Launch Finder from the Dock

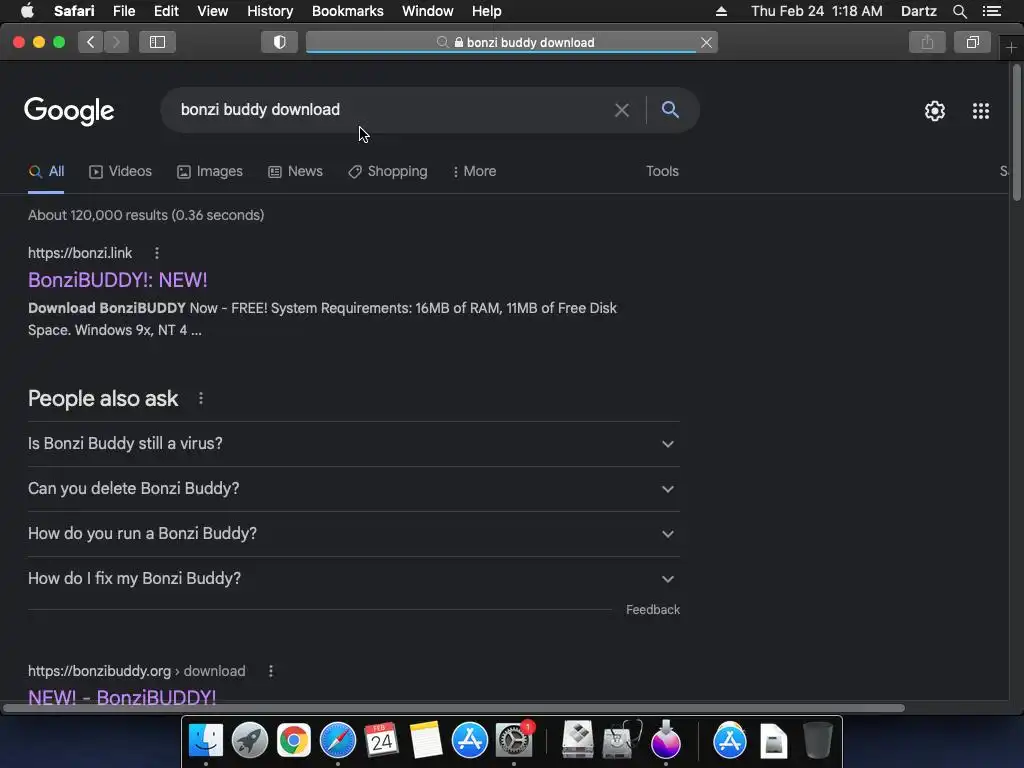point(206,741)
